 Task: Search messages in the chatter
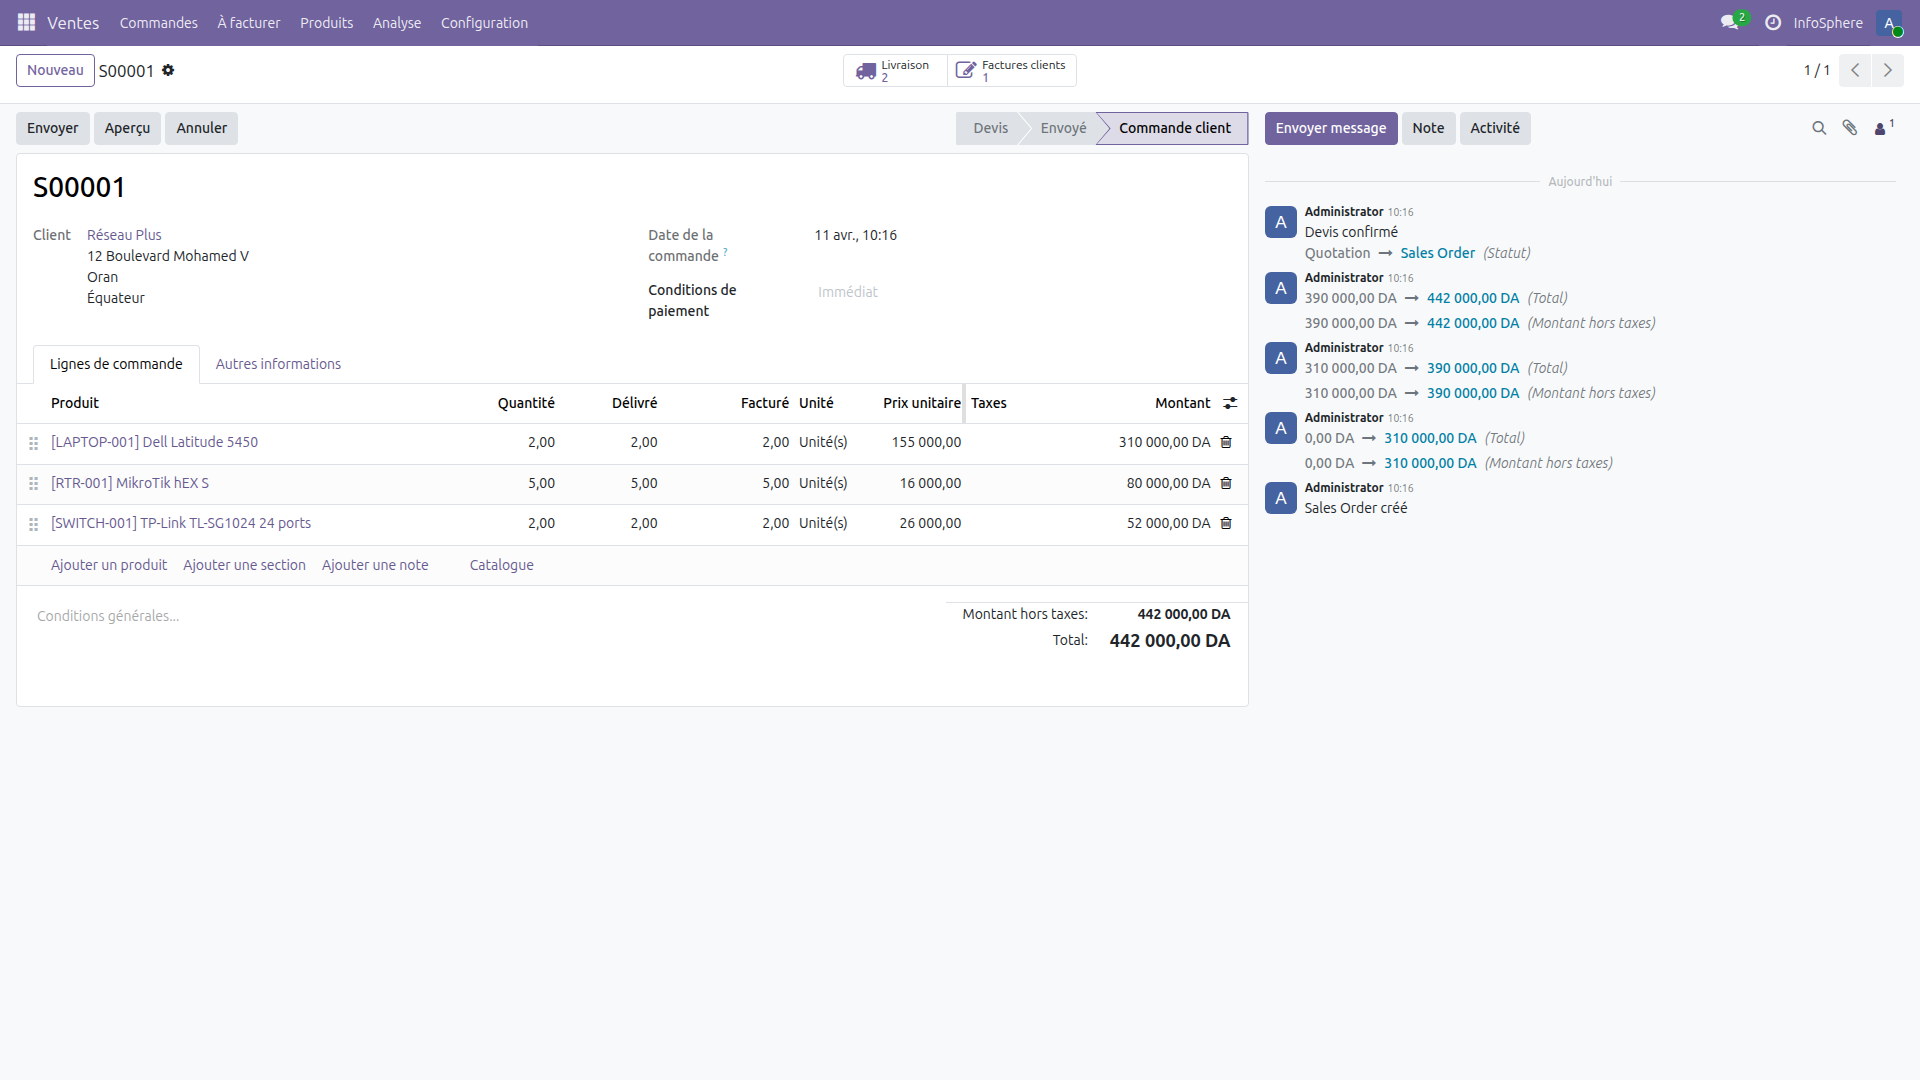pos(1818,128)
